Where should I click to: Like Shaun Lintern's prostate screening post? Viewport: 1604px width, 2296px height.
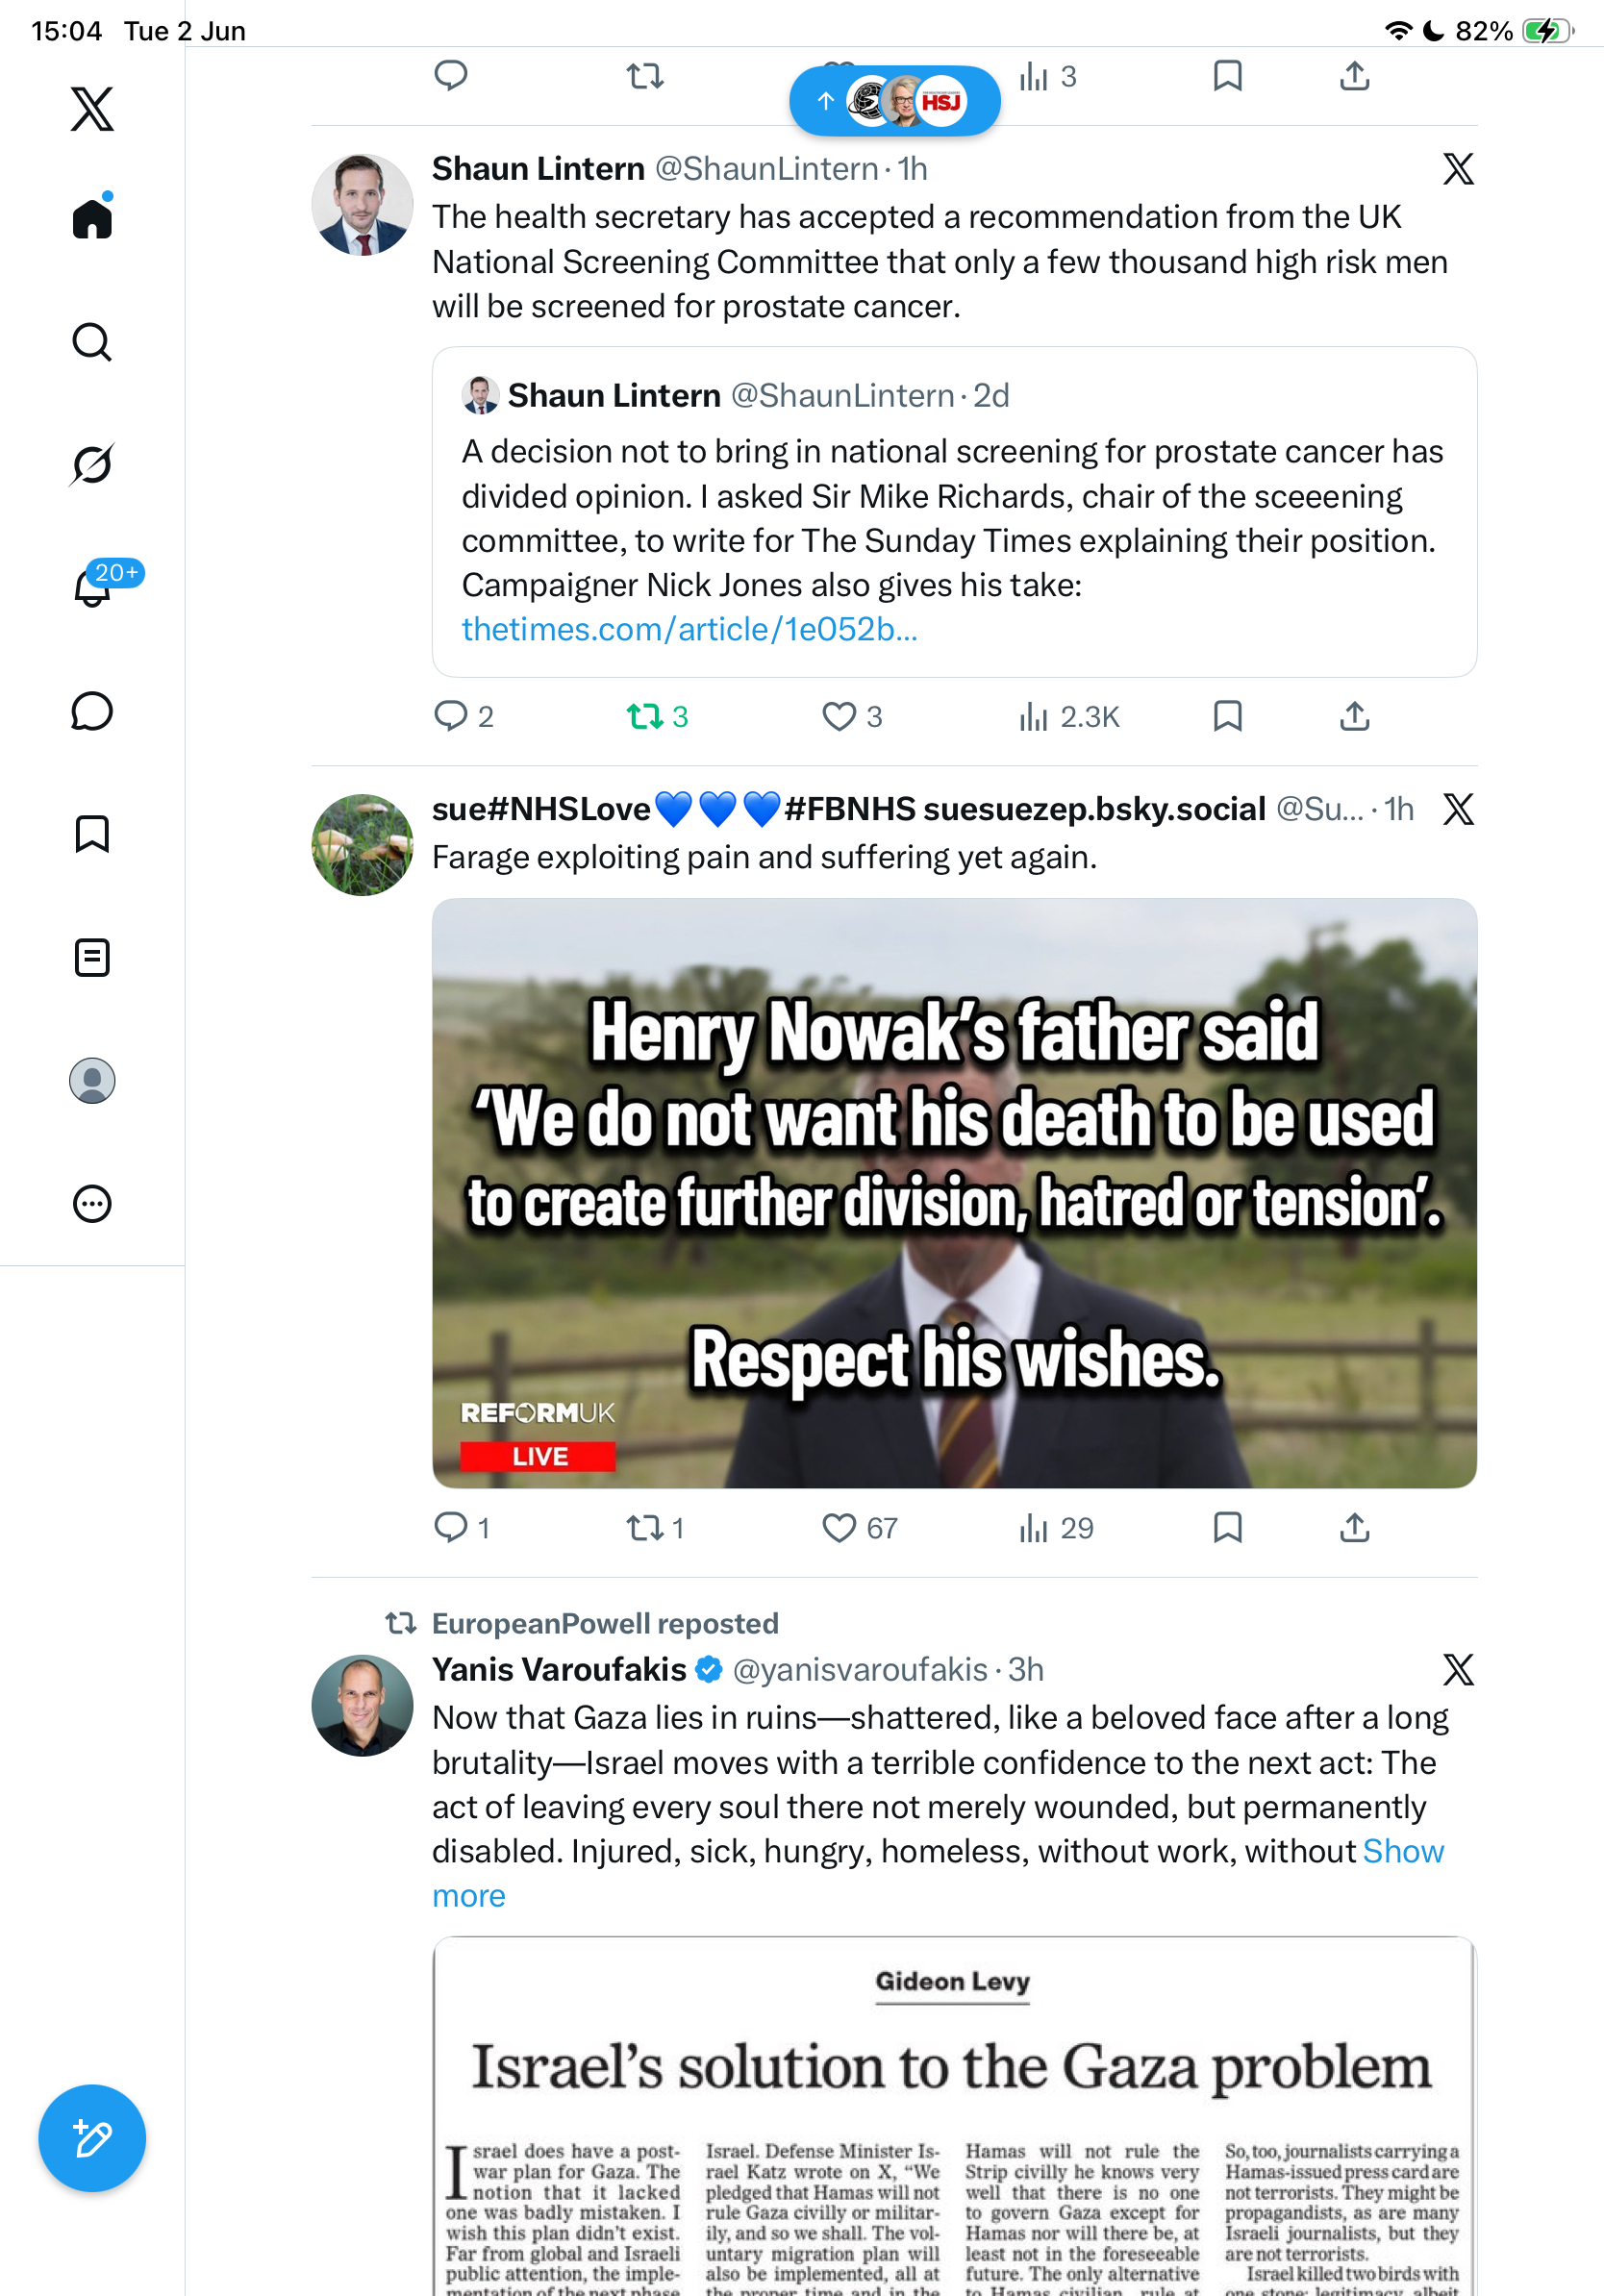pos(839,716)
